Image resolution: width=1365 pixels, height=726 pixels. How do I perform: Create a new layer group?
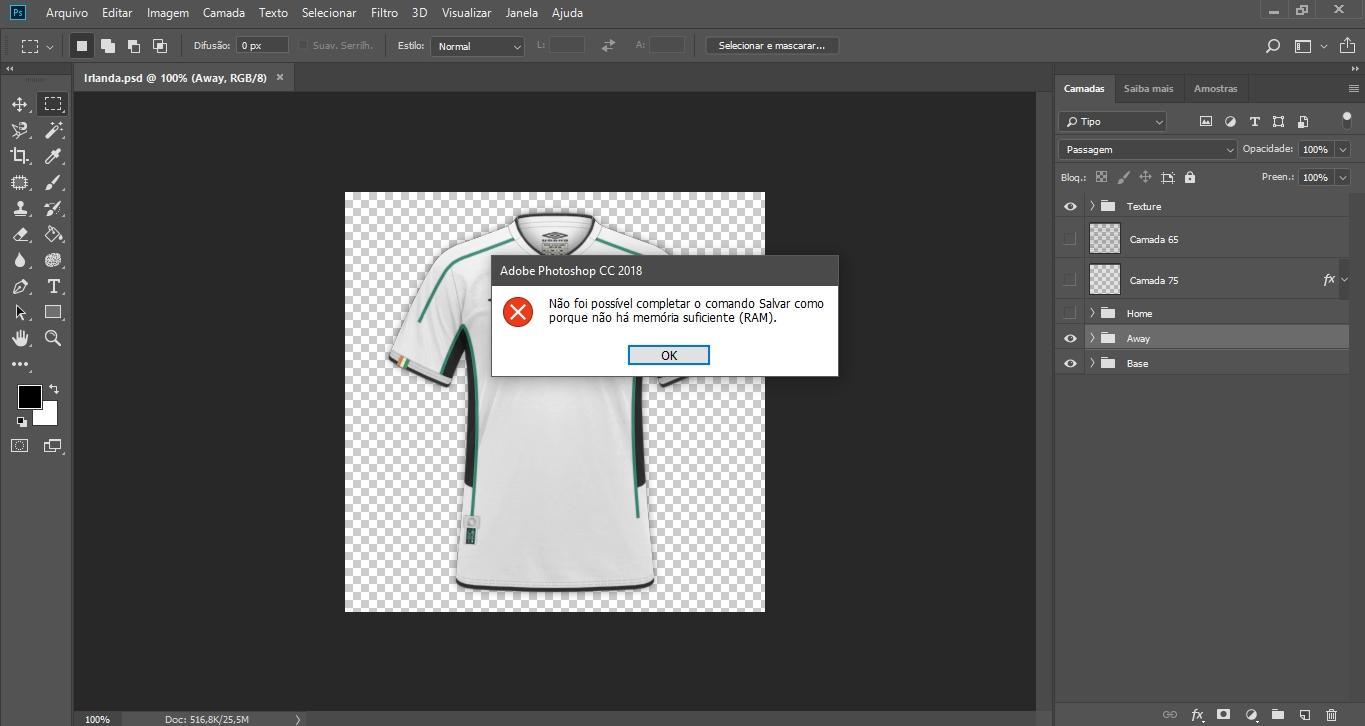[x=1277, y=715]
